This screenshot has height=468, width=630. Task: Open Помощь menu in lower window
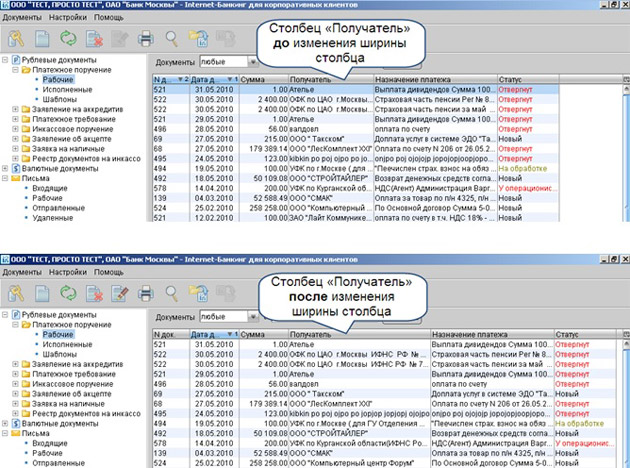109,272
